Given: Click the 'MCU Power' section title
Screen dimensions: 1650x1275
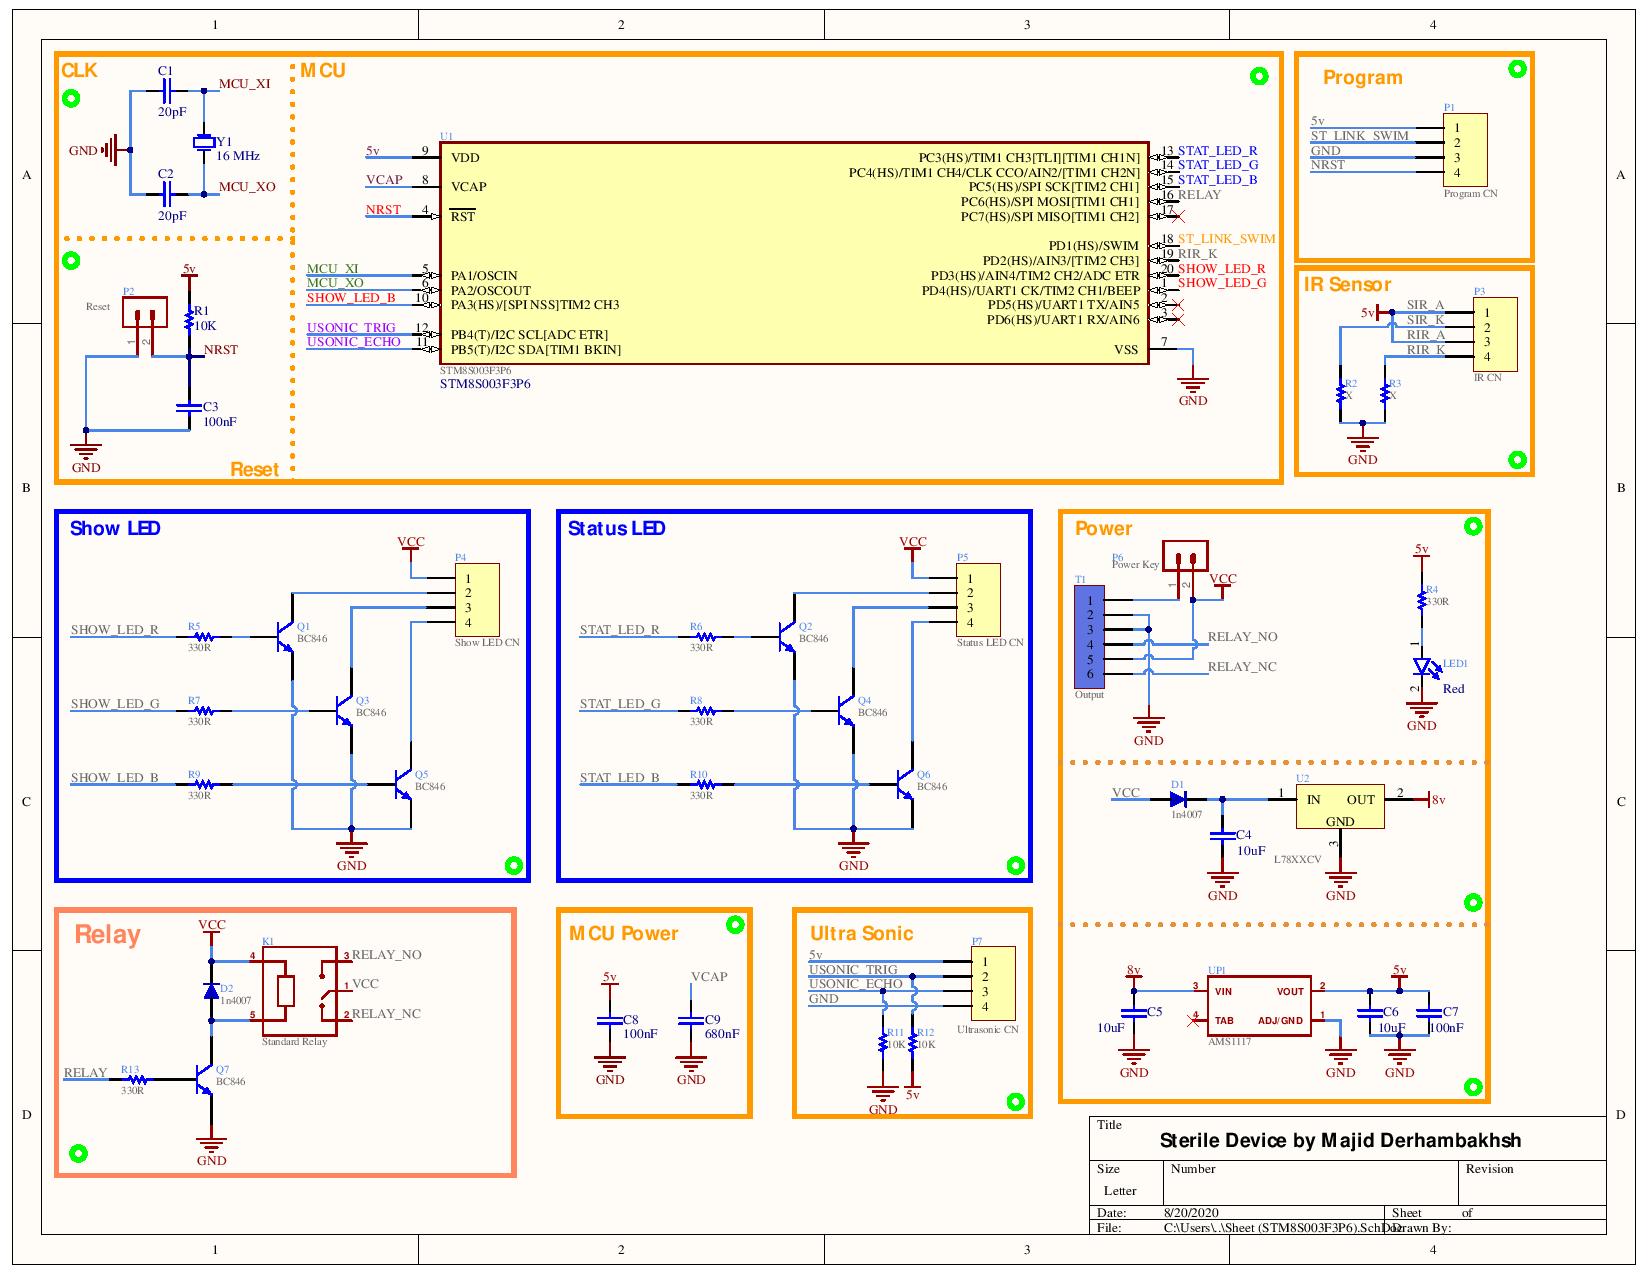Looking at the screenshot, I should click(x=624, y=933).
